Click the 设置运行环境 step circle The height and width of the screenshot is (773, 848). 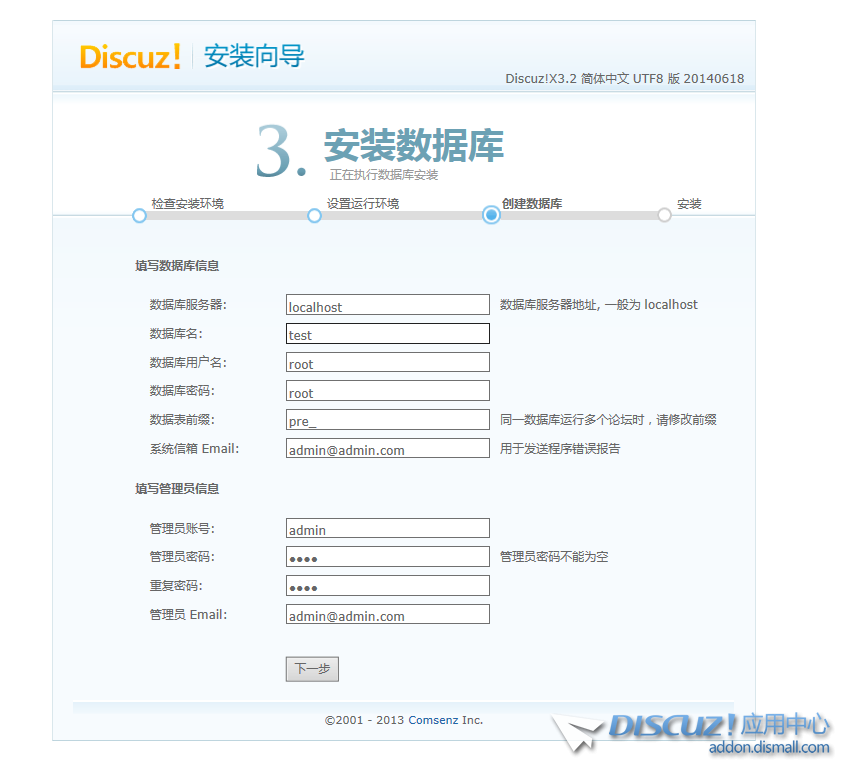[315, 215]
